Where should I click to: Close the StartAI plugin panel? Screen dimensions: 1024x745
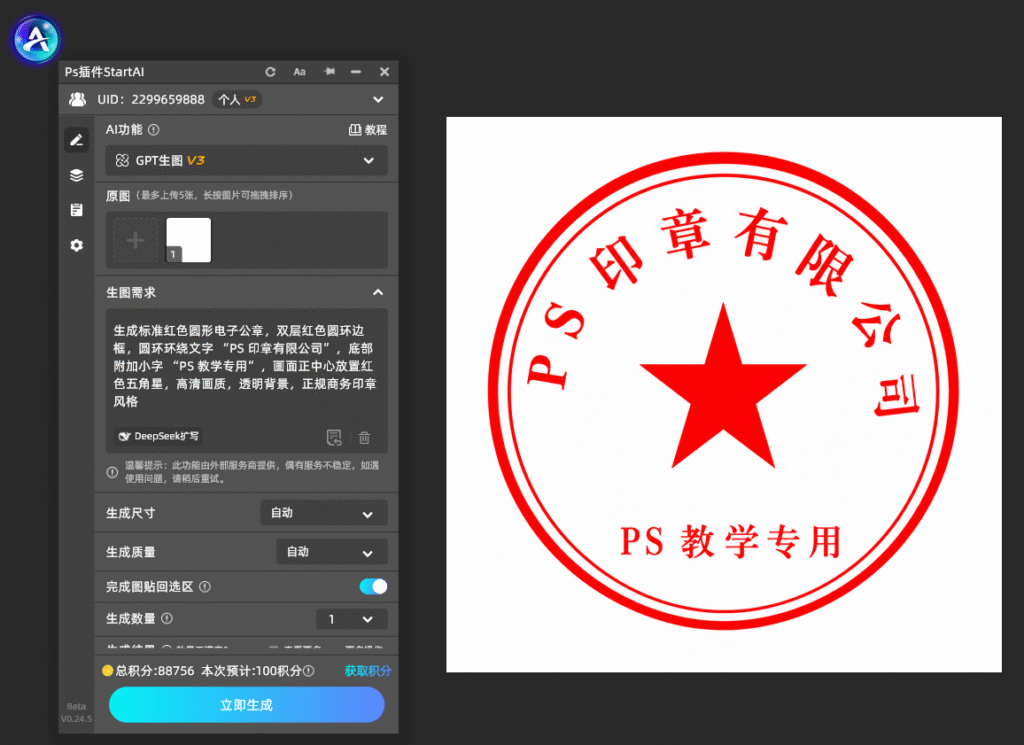tap(384, 72)
